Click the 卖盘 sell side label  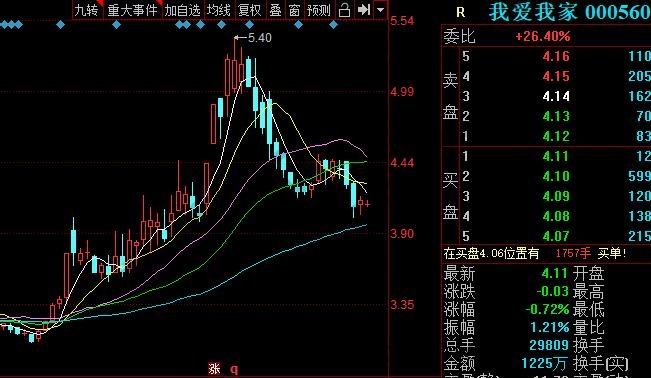pos(450,96)
